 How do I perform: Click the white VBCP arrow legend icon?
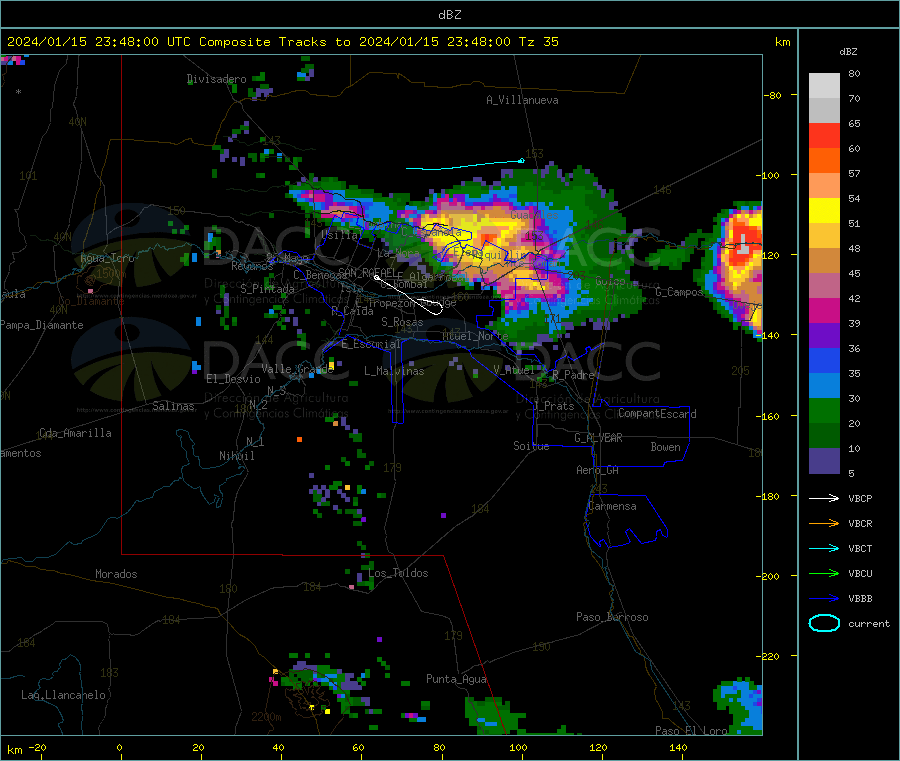click(x=824, y=498)
